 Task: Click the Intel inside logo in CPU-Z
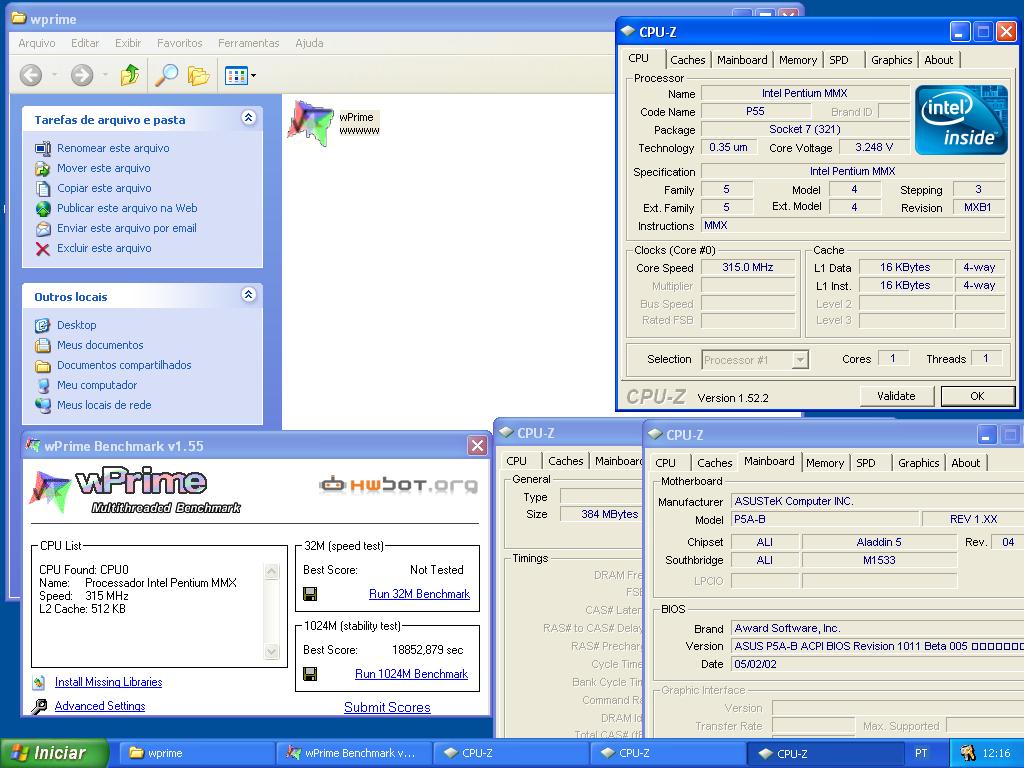(x=961, y=120)
